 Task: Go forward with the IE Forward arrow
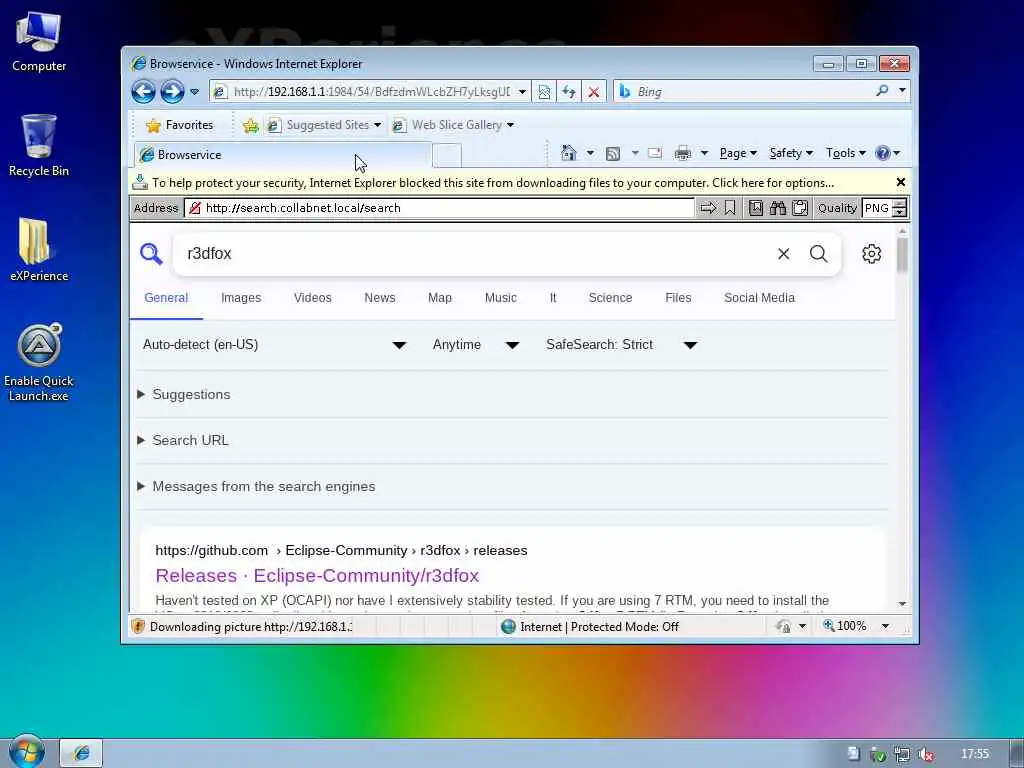172,91
